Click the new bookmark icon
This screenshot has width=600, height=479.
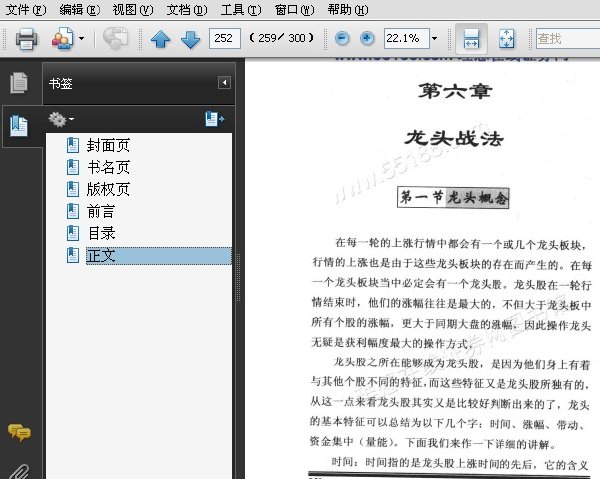pyautogui.click(x=214, y=119)
